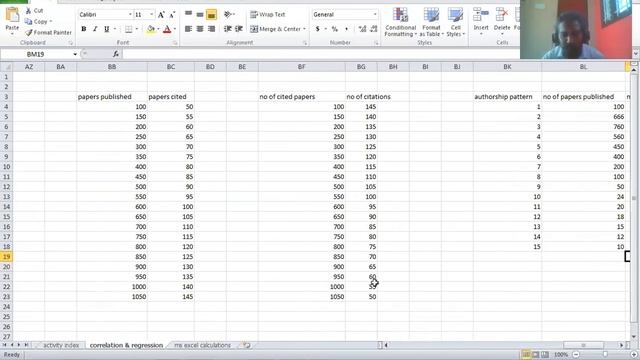Open the Fill Color dropdown arrow
This screenshot has height=360, width=640.
[x=158, y=29]
